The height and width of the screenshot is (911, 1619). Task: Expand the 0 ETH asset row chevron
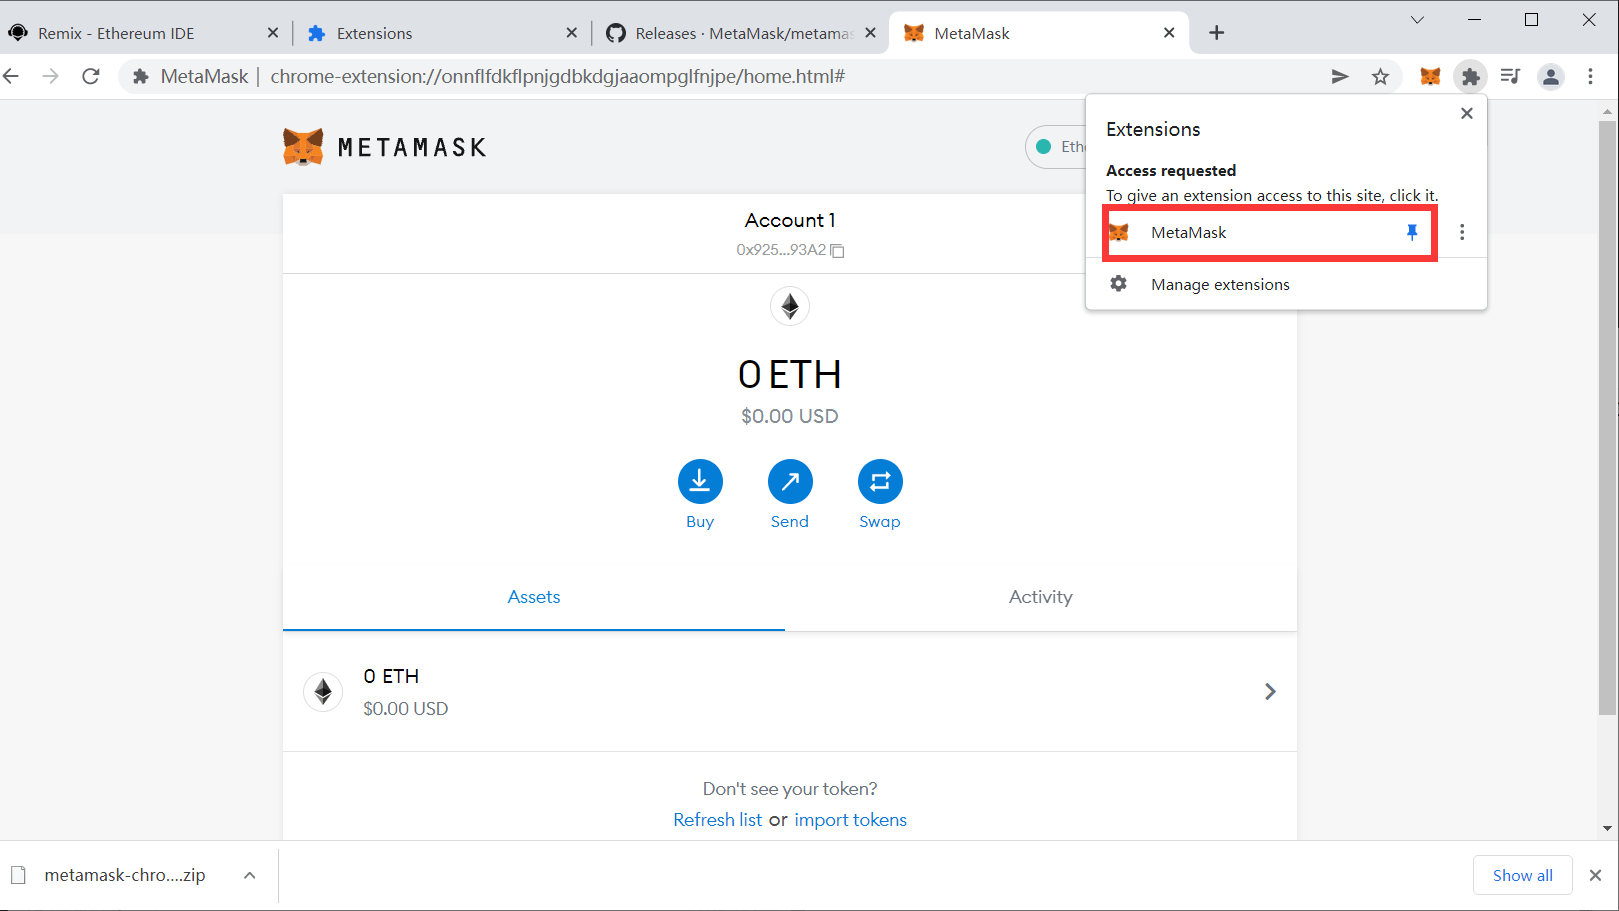(x=1270, y=691)
